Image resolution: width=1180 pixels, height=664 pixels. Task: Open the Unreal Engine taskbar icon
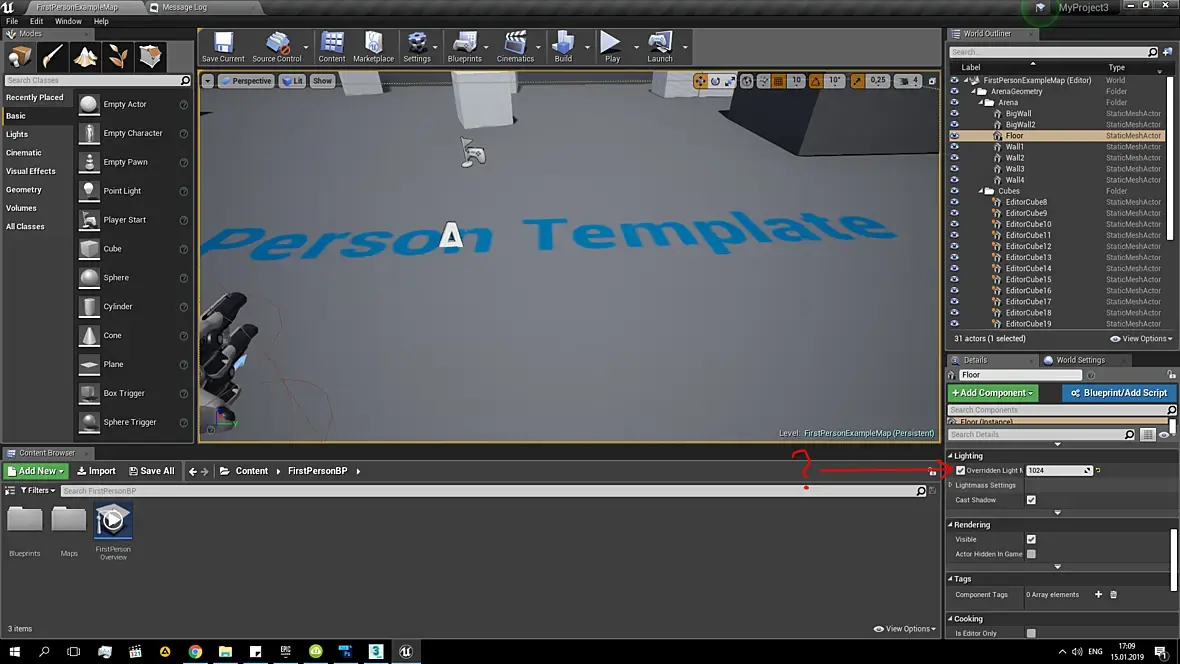[406, 651]
